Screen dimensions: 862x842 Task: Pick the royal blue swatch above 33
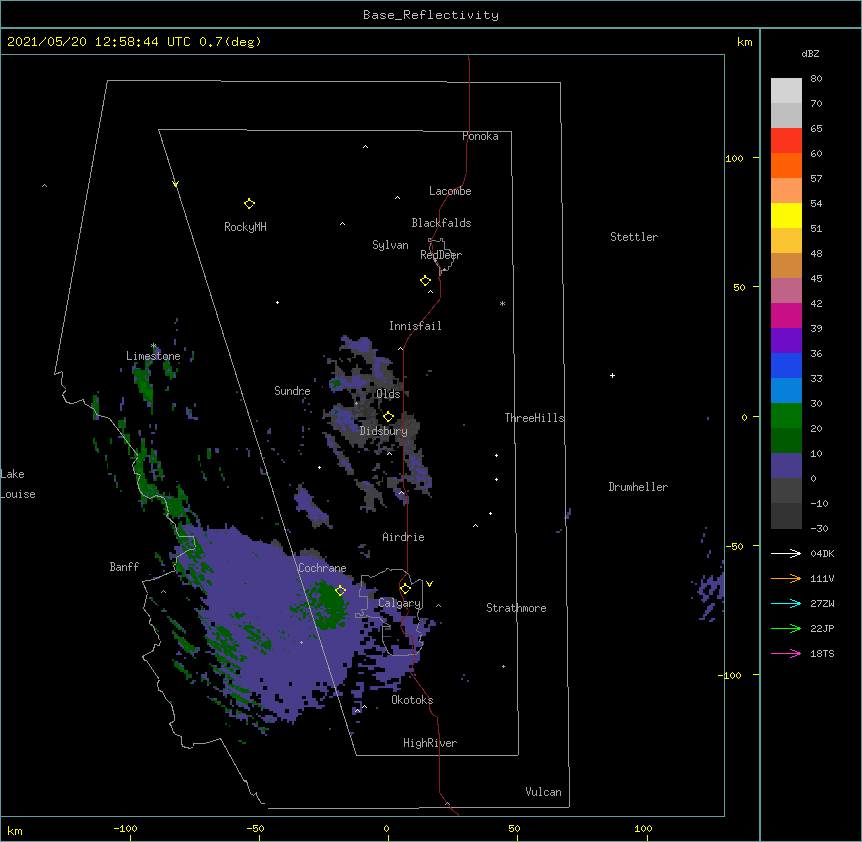[x=786, y=365]
